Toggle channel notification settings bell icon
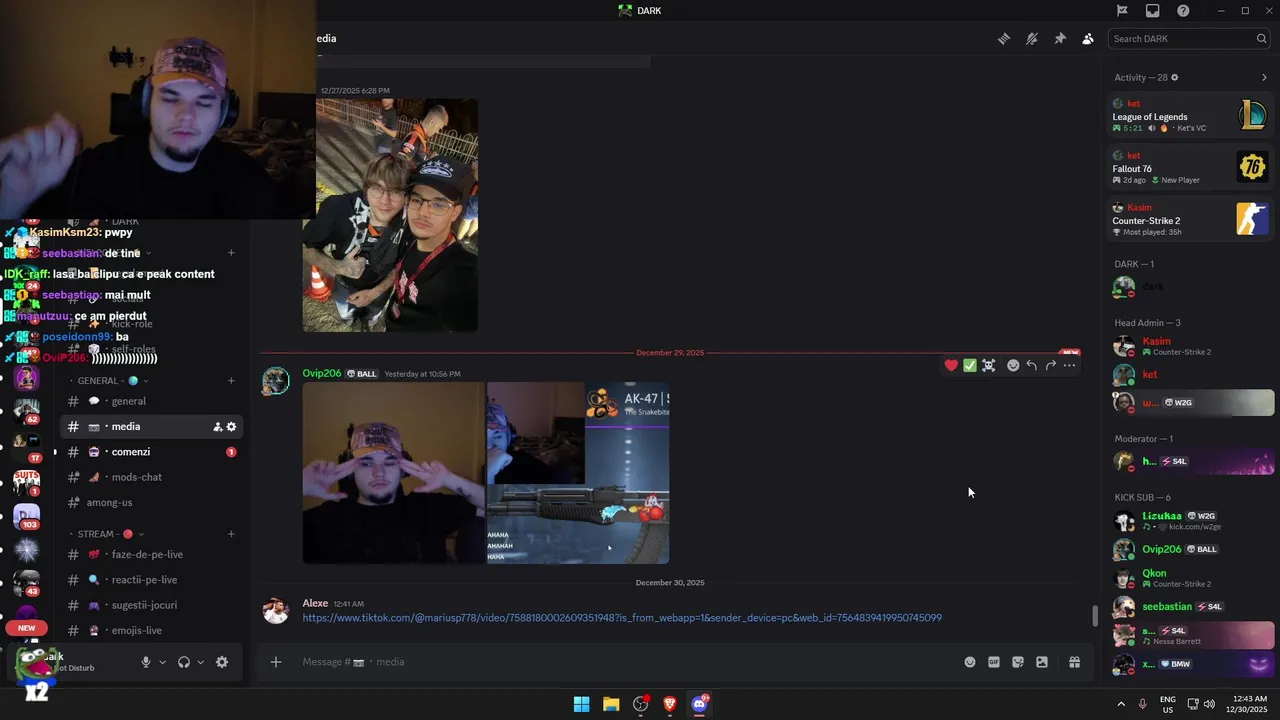 pyautogui.click(x=1031, y=38)
